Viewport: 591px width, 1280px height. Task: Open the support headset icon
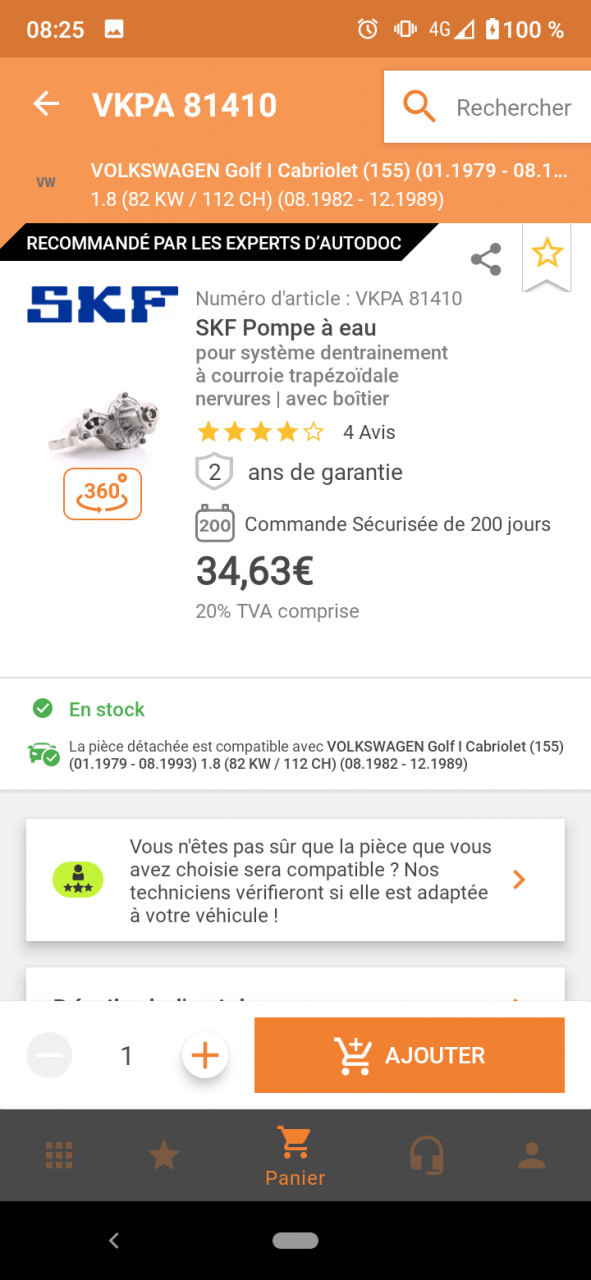[427, 1156]
